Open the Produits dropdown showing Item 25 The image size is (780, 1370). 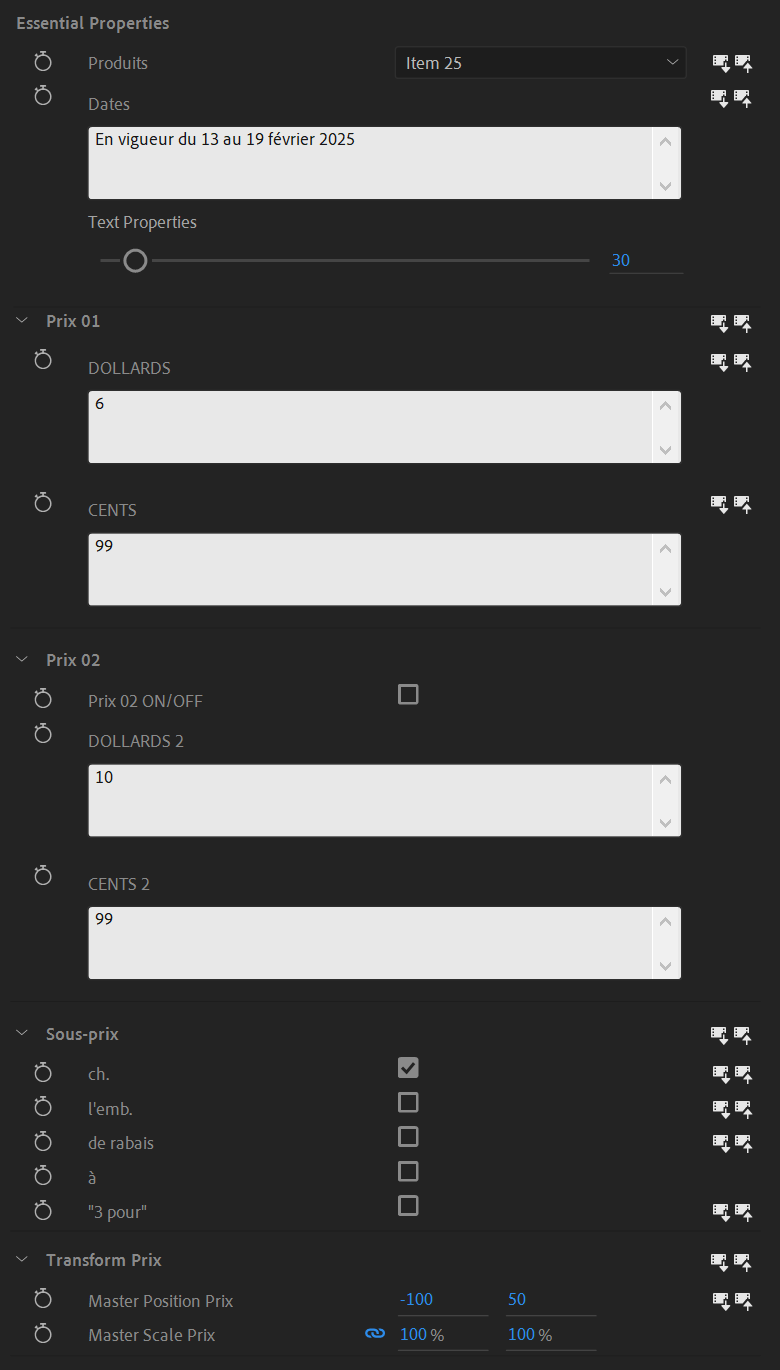pyautogui.click(x=540, y=63)
